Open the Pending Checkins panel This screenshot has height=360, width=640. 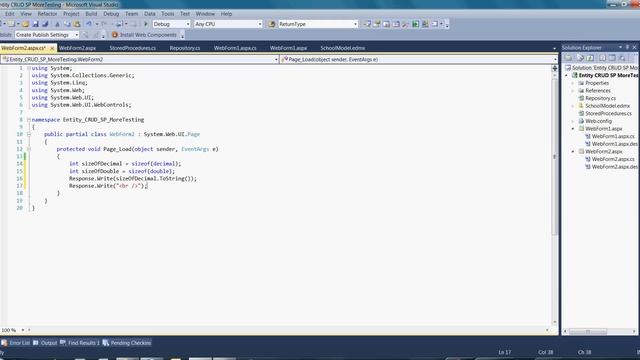coord(127,343)
